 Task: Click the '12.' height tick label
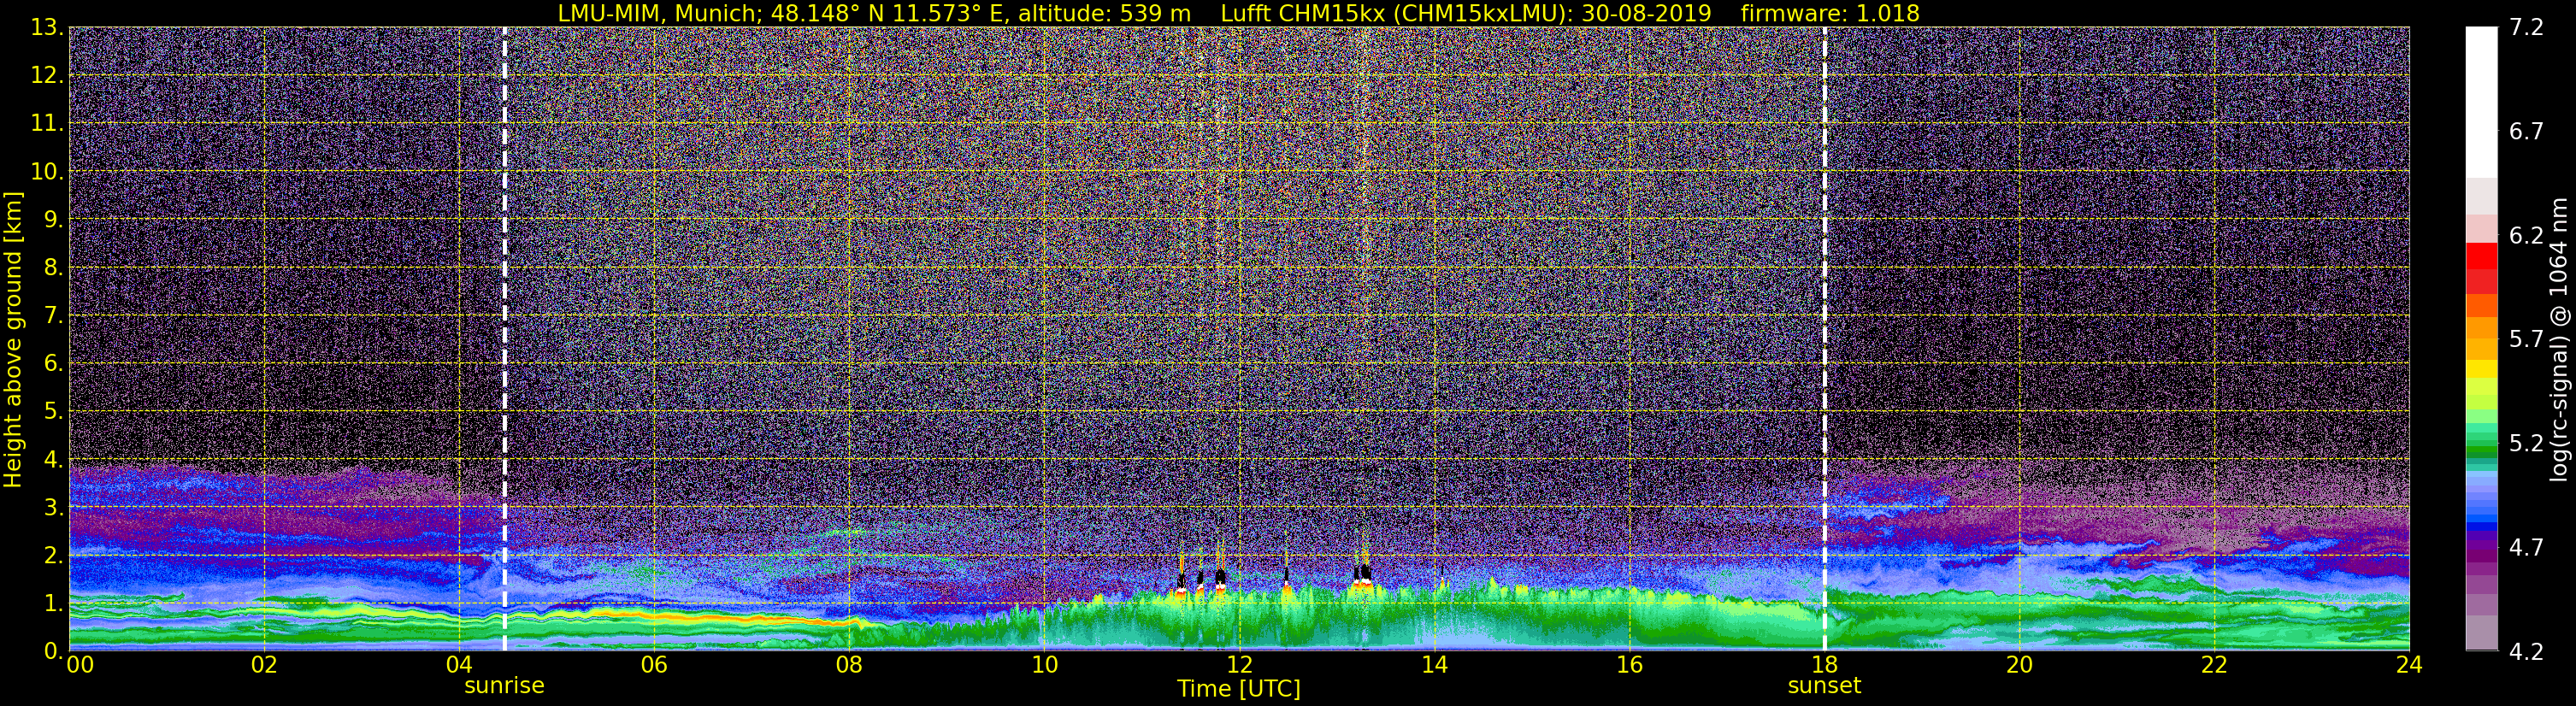[47, 75]
